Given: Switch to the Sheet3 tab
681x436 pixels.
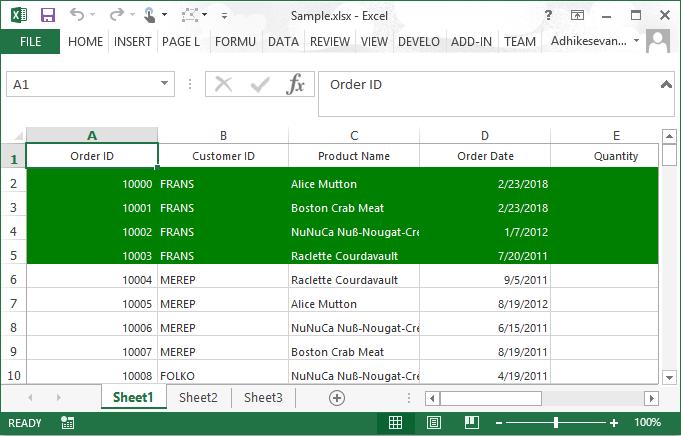Looking at the screenshot, I should 263,397.
